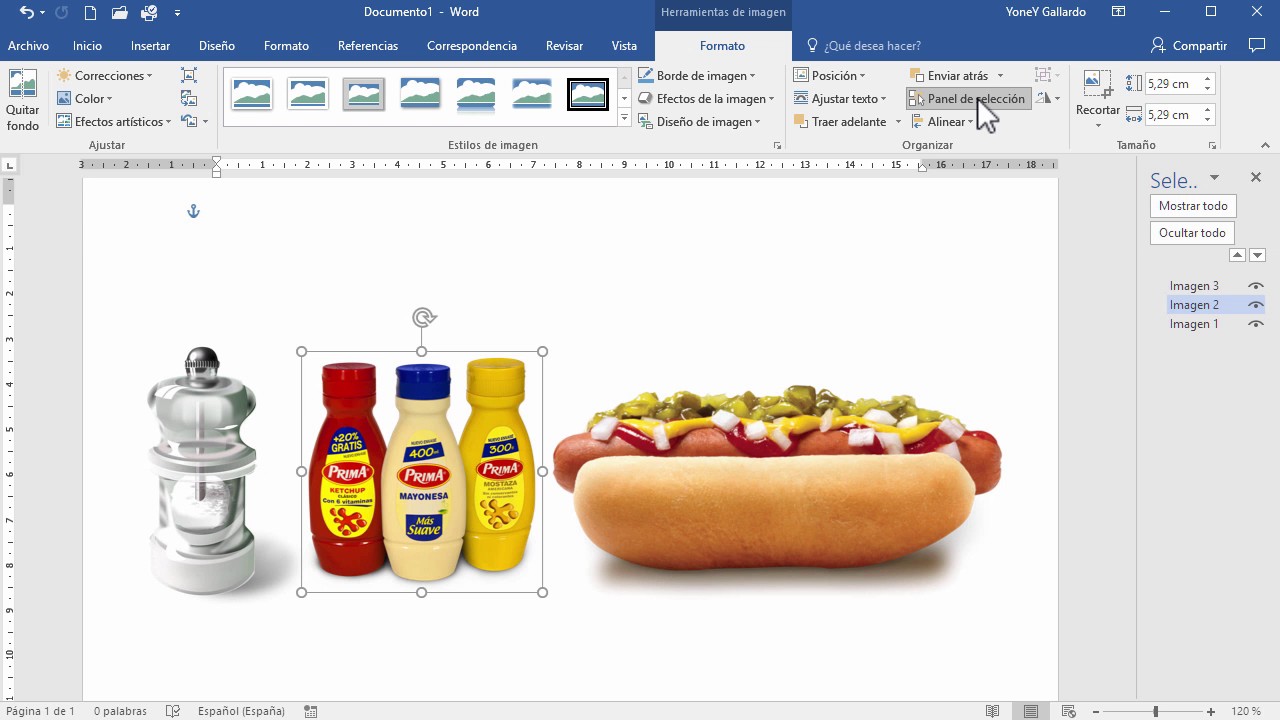Click the Restablecer imagen icon
This screenshot has width=1280, height=720.
[x=188, y=121]
